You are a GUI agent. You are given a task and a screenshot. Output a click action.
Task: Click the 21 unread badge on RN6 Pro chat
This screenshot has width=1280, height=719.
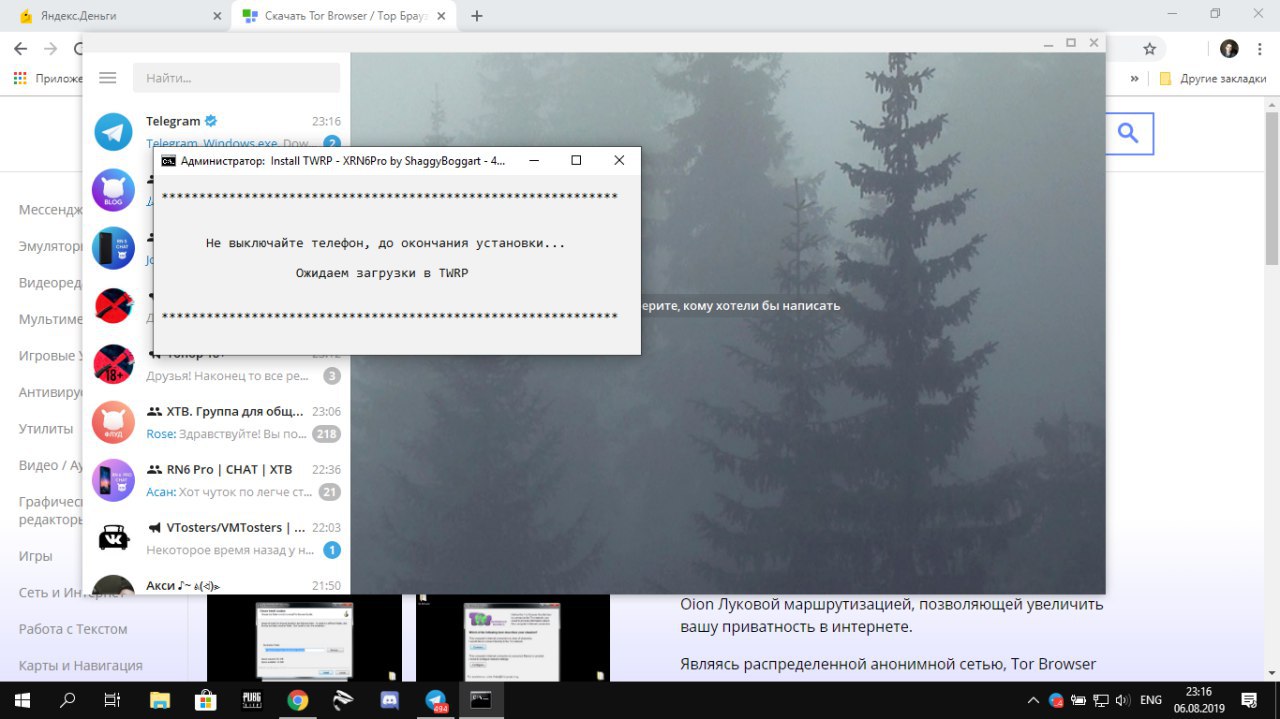pyautogui.click(x=329, y=492)
